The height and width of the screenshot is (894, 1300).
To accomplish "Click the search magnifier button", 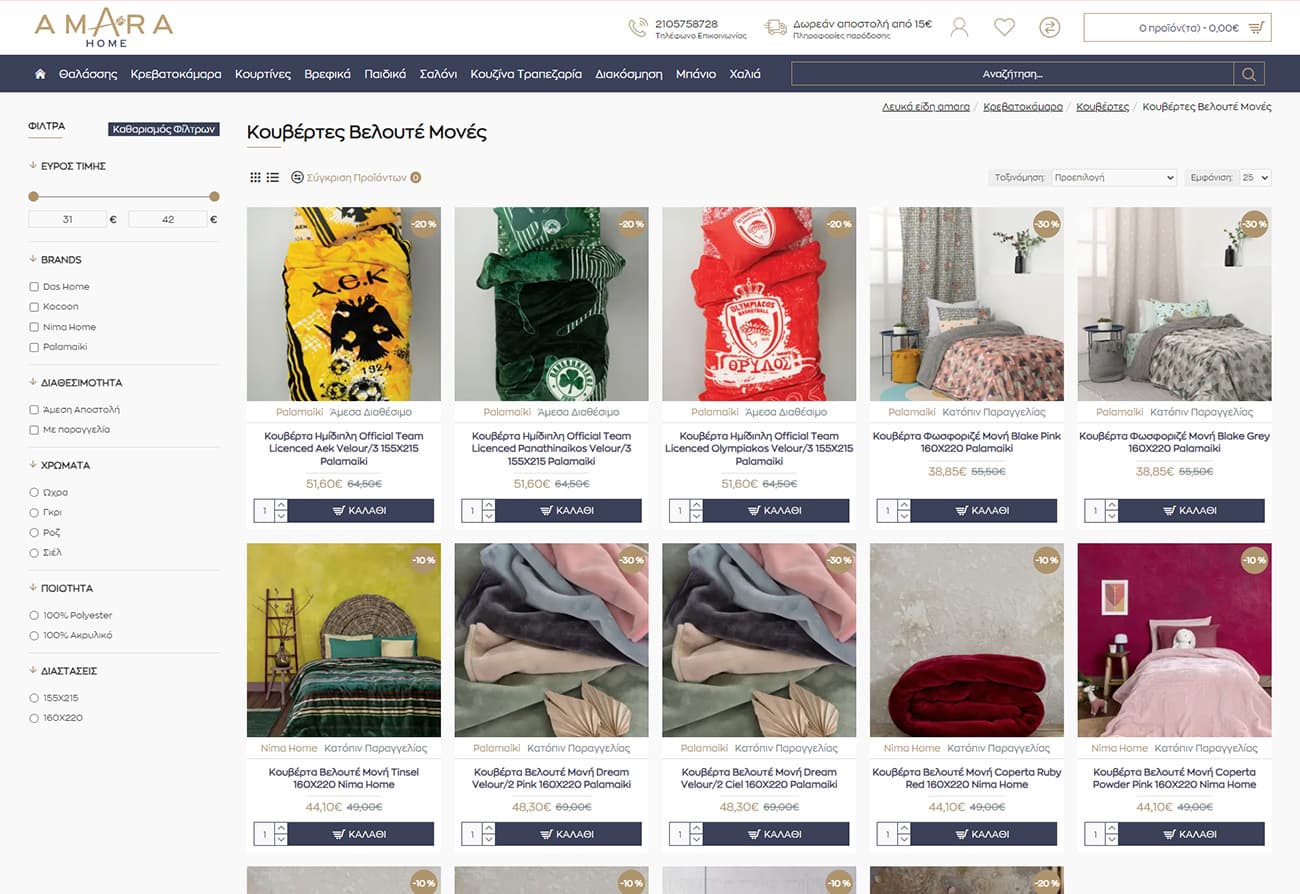I will pos(1249,74).
